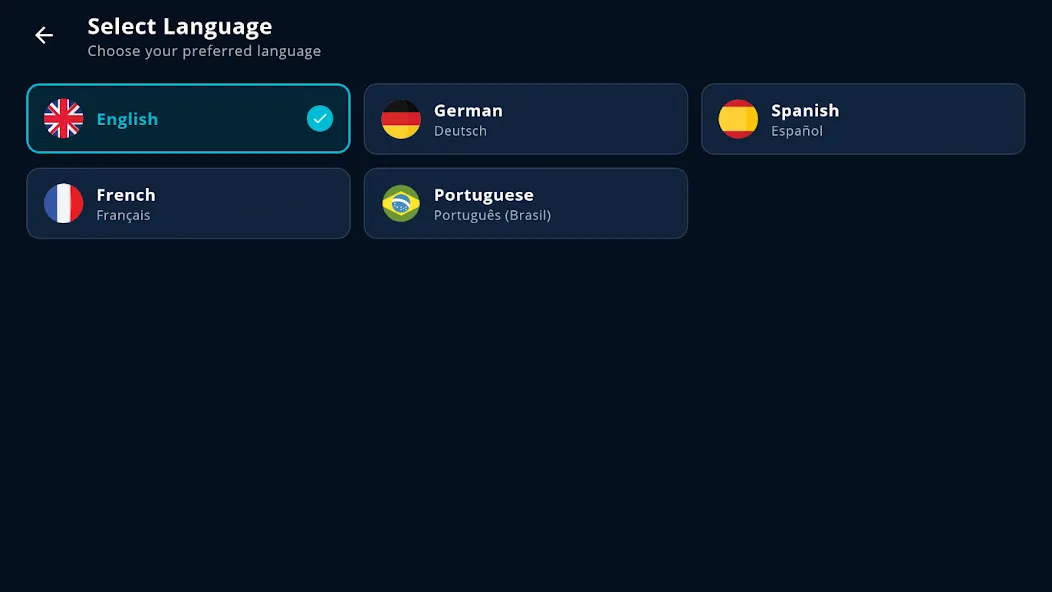Select the Spanish language card
This screenshot has height=592, width=1052.
click(863, 119)
